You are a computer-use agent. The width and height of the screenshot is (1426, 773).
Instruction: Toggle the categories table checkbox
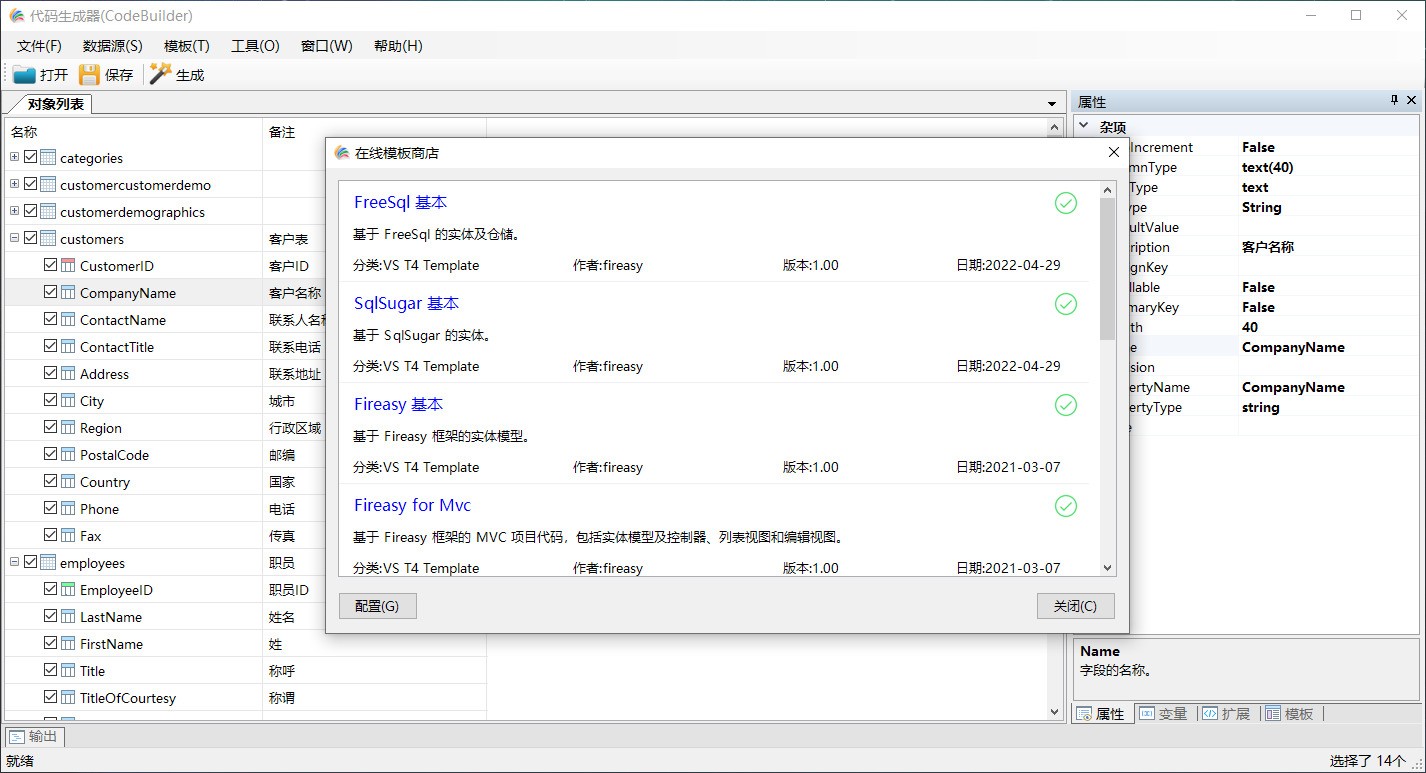(29, 157)
